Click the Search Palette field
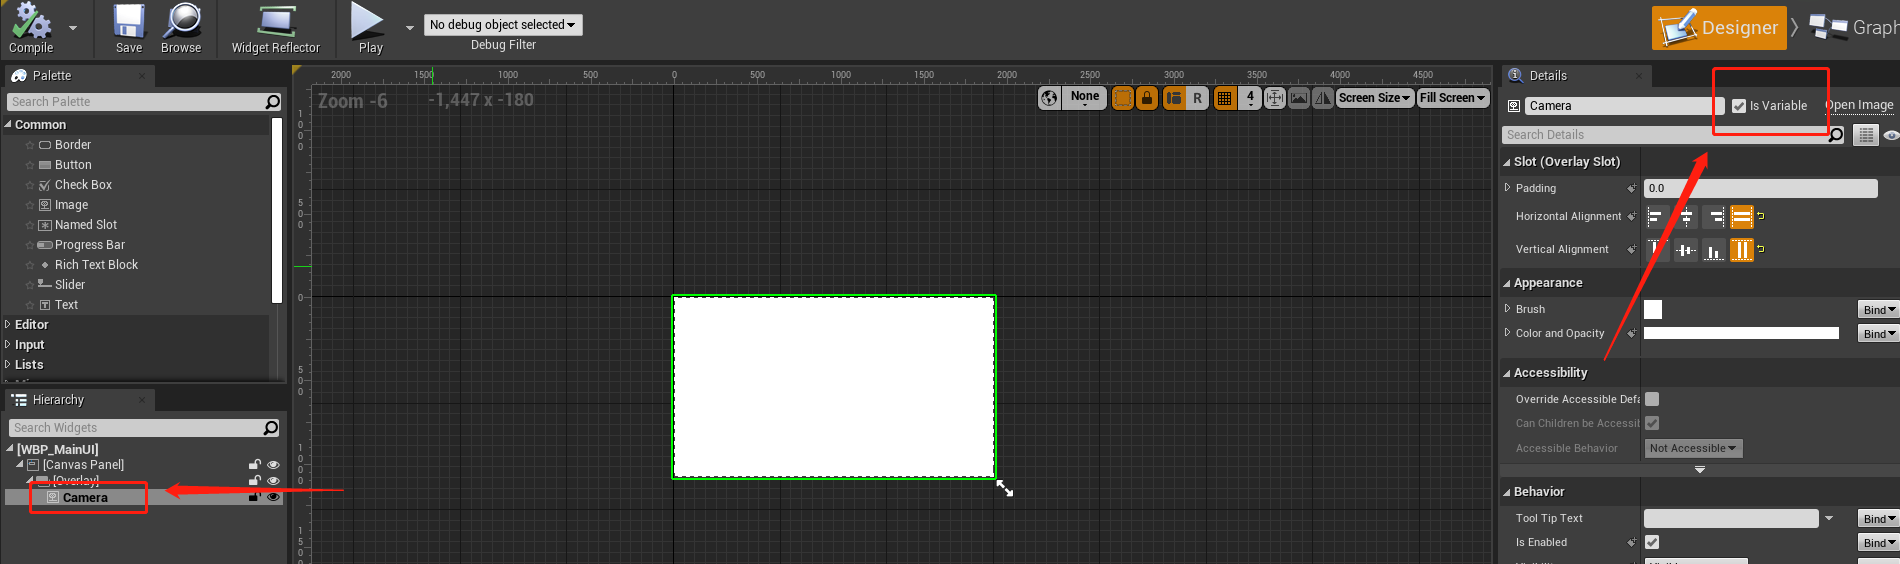This screenshot has width=1900, height=564. click(x=144, y=102)
